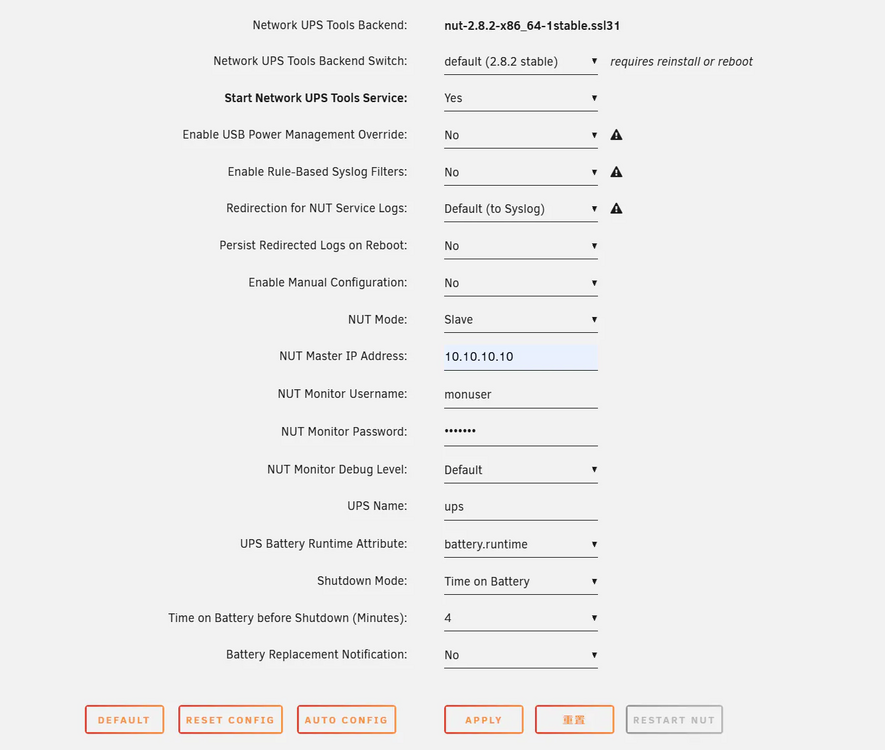Change the Persist Redirected Logs on Reboot option
The image size is (885, 750).
(x=520, y=246)
